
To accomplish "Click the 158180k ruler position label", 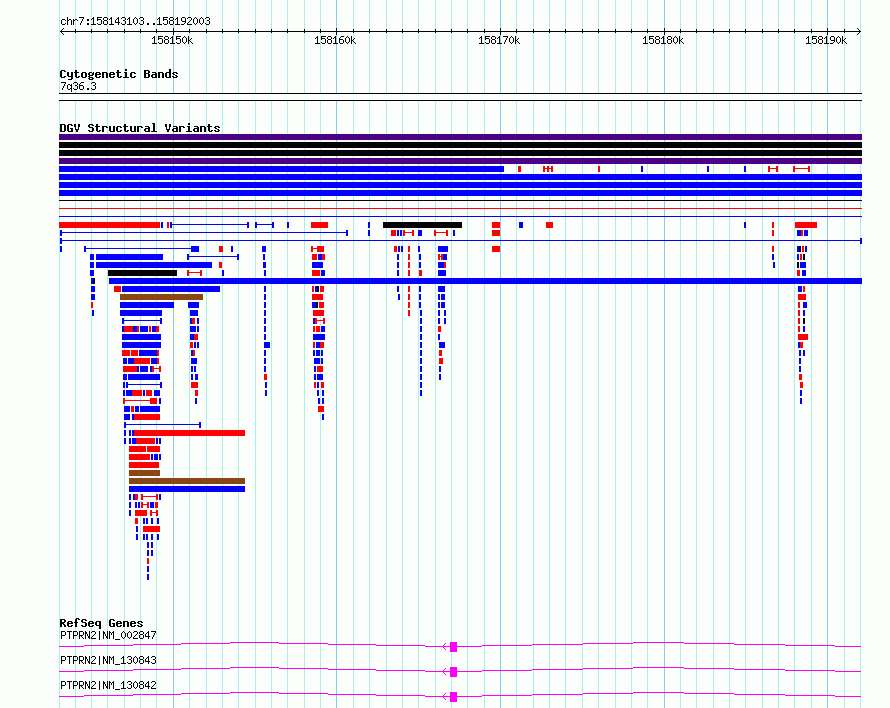I will pos(663,40).
